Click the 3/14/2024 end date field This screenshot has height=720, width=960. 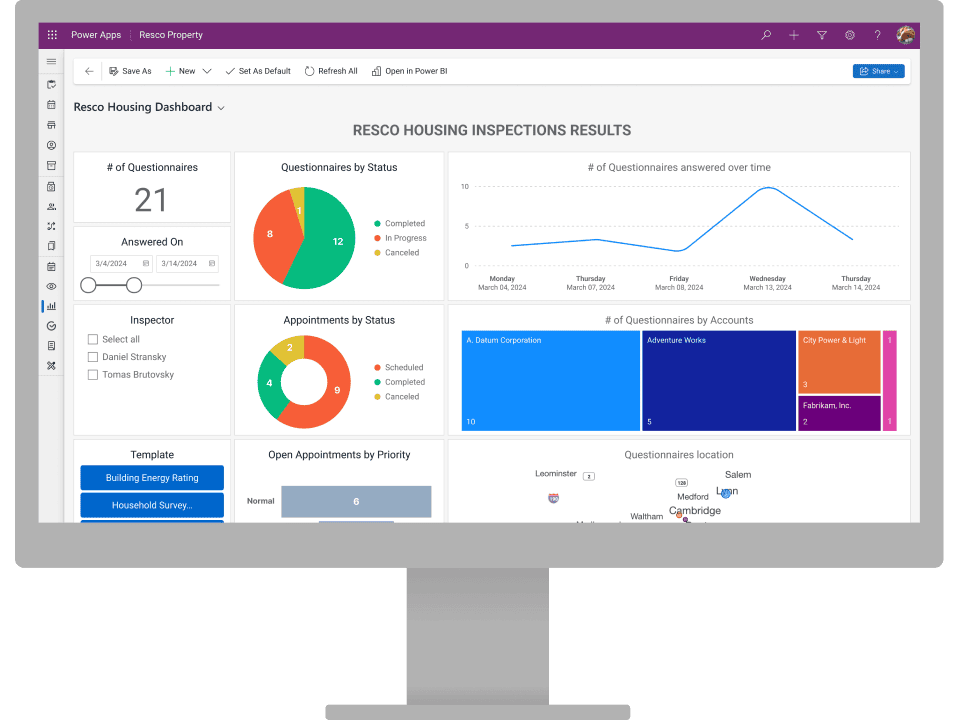point(187,263)
